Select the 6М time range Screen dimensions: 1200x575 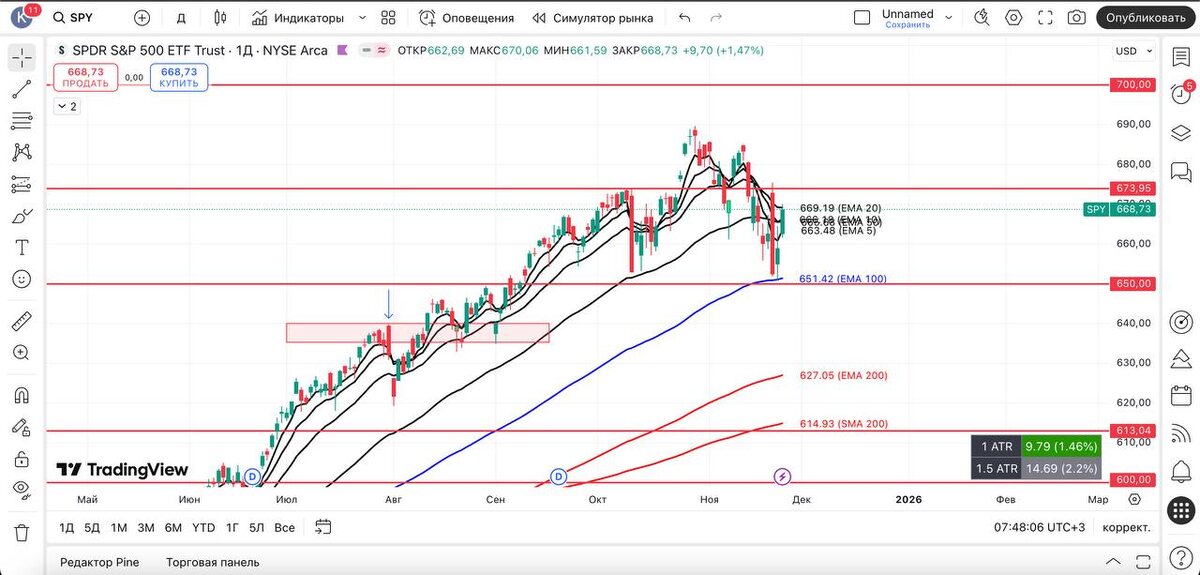pos(173,527)
